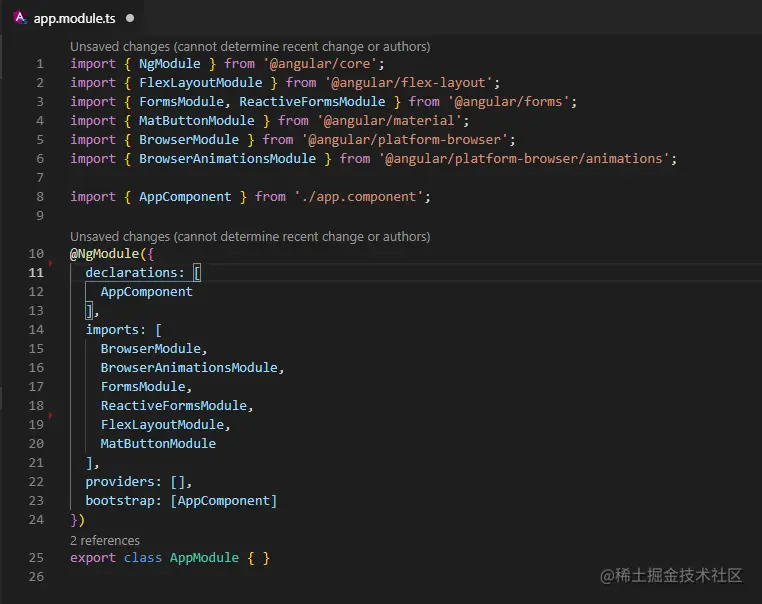Click 'AppComponent' on line 12

pyautogui.click(x=146, y=292)
